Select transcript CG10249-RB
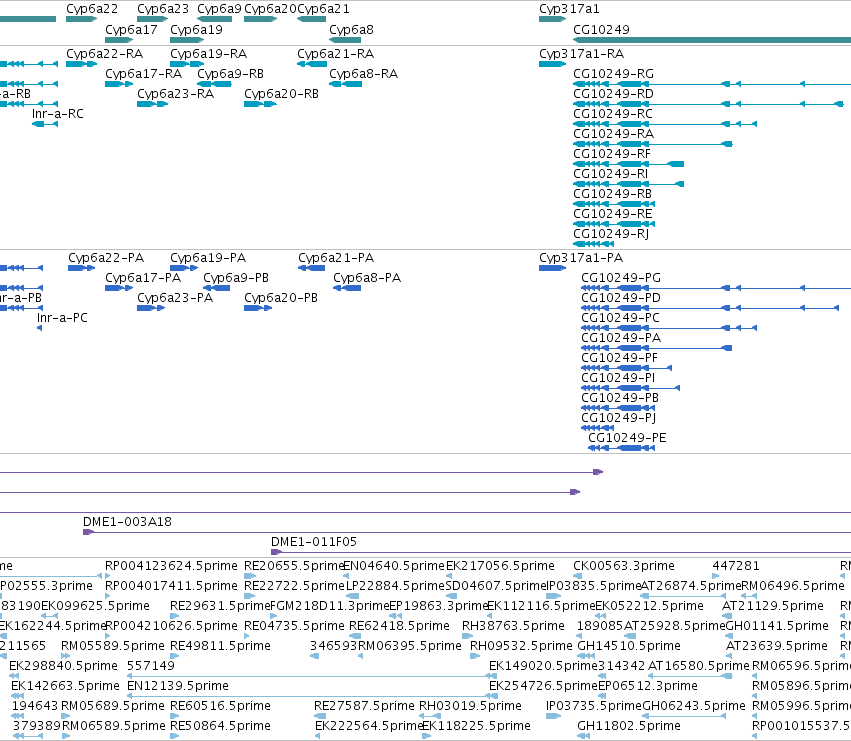Image resolution: width=851 pixels, height=741 pixels. pos(614,204)
